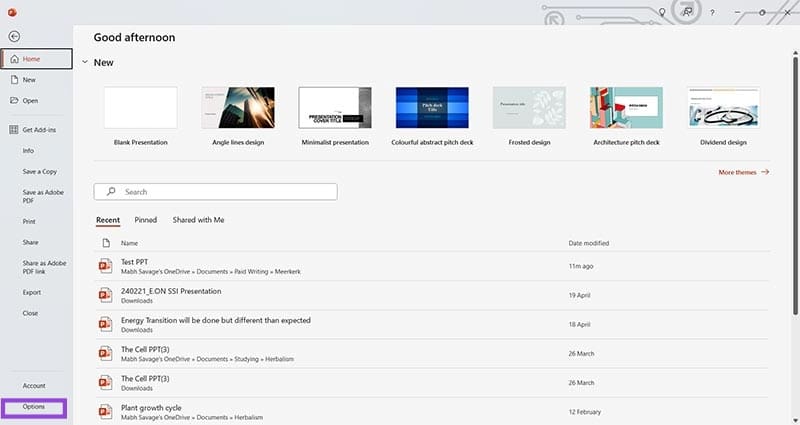Click the back arrow icon
Viewport: 800px width, 425px height.
(14, 36)
